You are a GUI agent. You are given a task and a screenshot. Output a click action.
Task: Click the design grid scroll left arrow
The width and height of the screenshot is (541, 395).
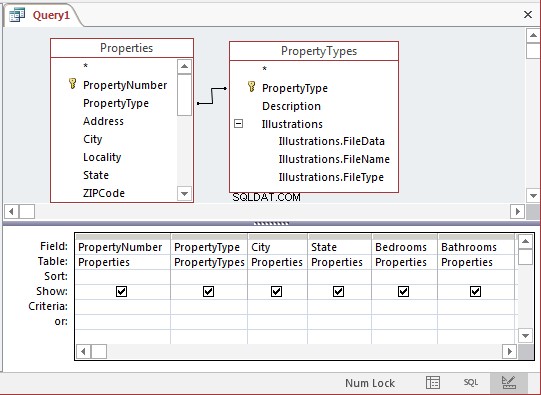(x=83, y=352)
